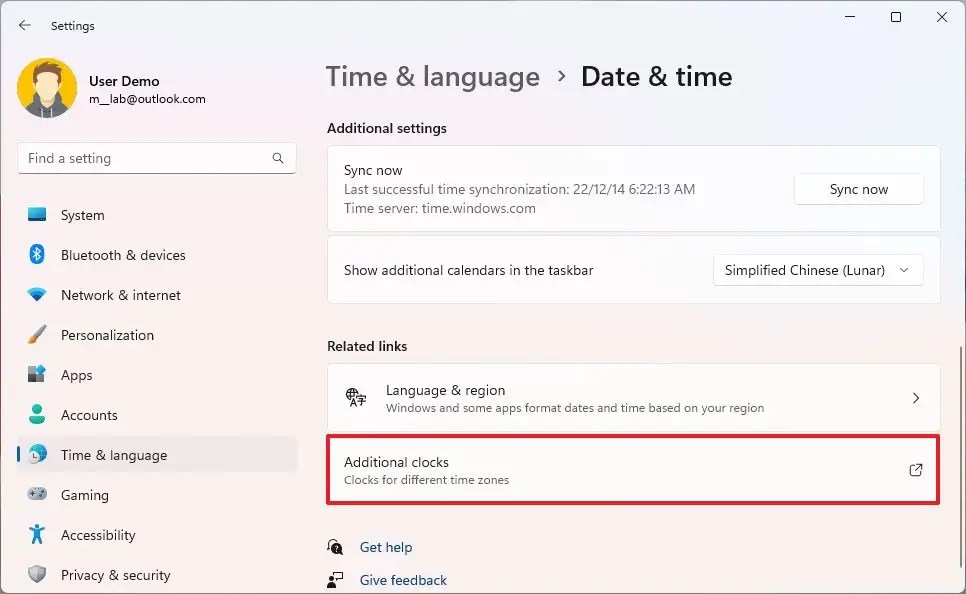Click the System monitor icon
This screenshot has width=966, height=594.
[x=37, y=214]
